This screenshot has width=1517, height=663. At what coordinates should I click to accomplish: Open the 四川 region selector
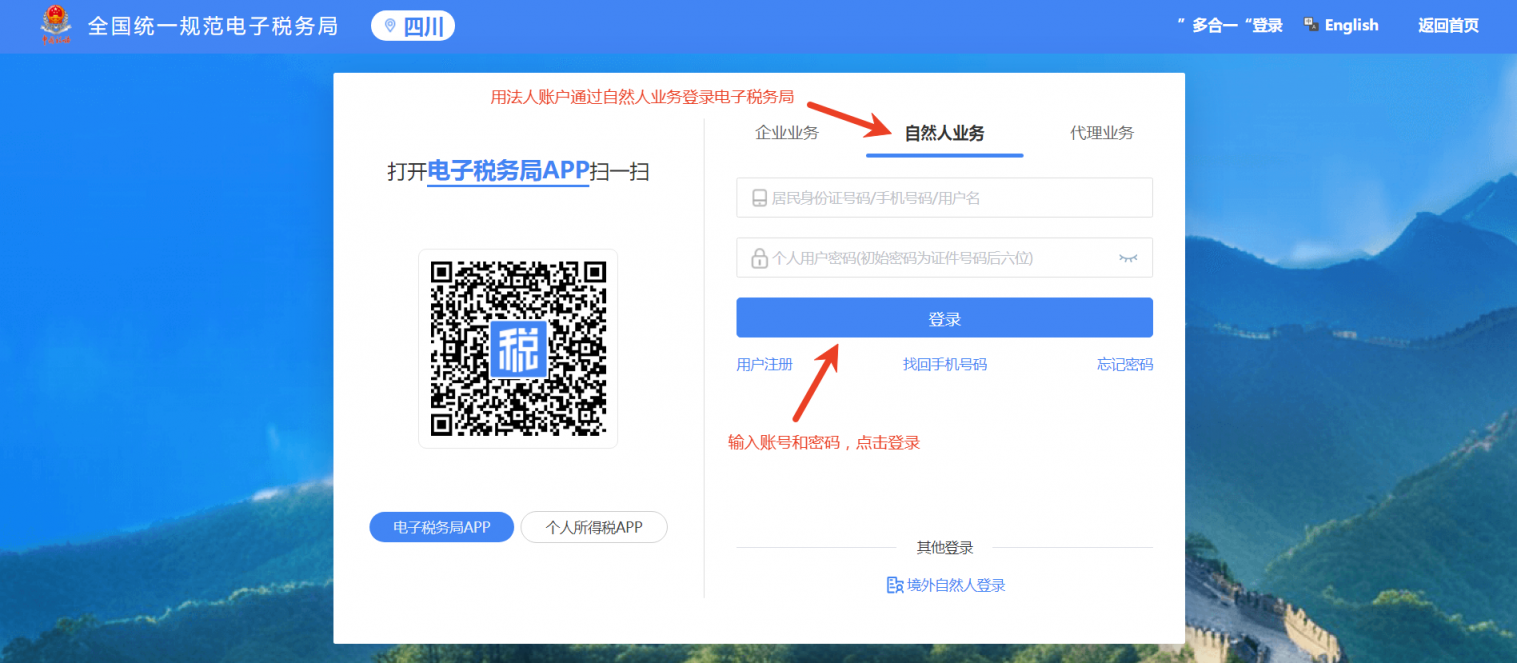[413, 26]
